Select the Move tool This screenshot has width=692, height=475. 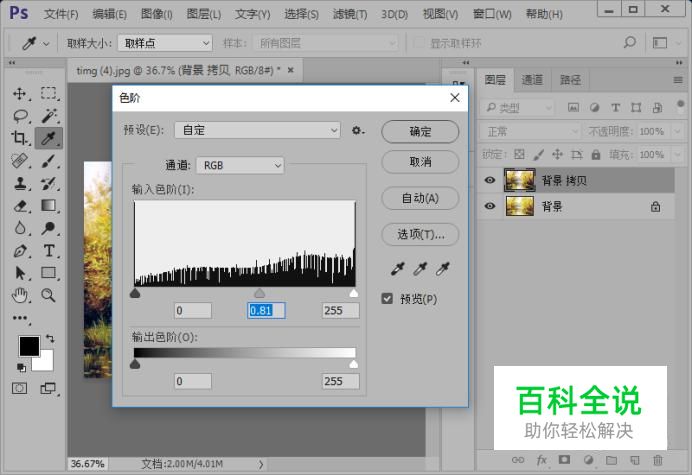[20, 94]
